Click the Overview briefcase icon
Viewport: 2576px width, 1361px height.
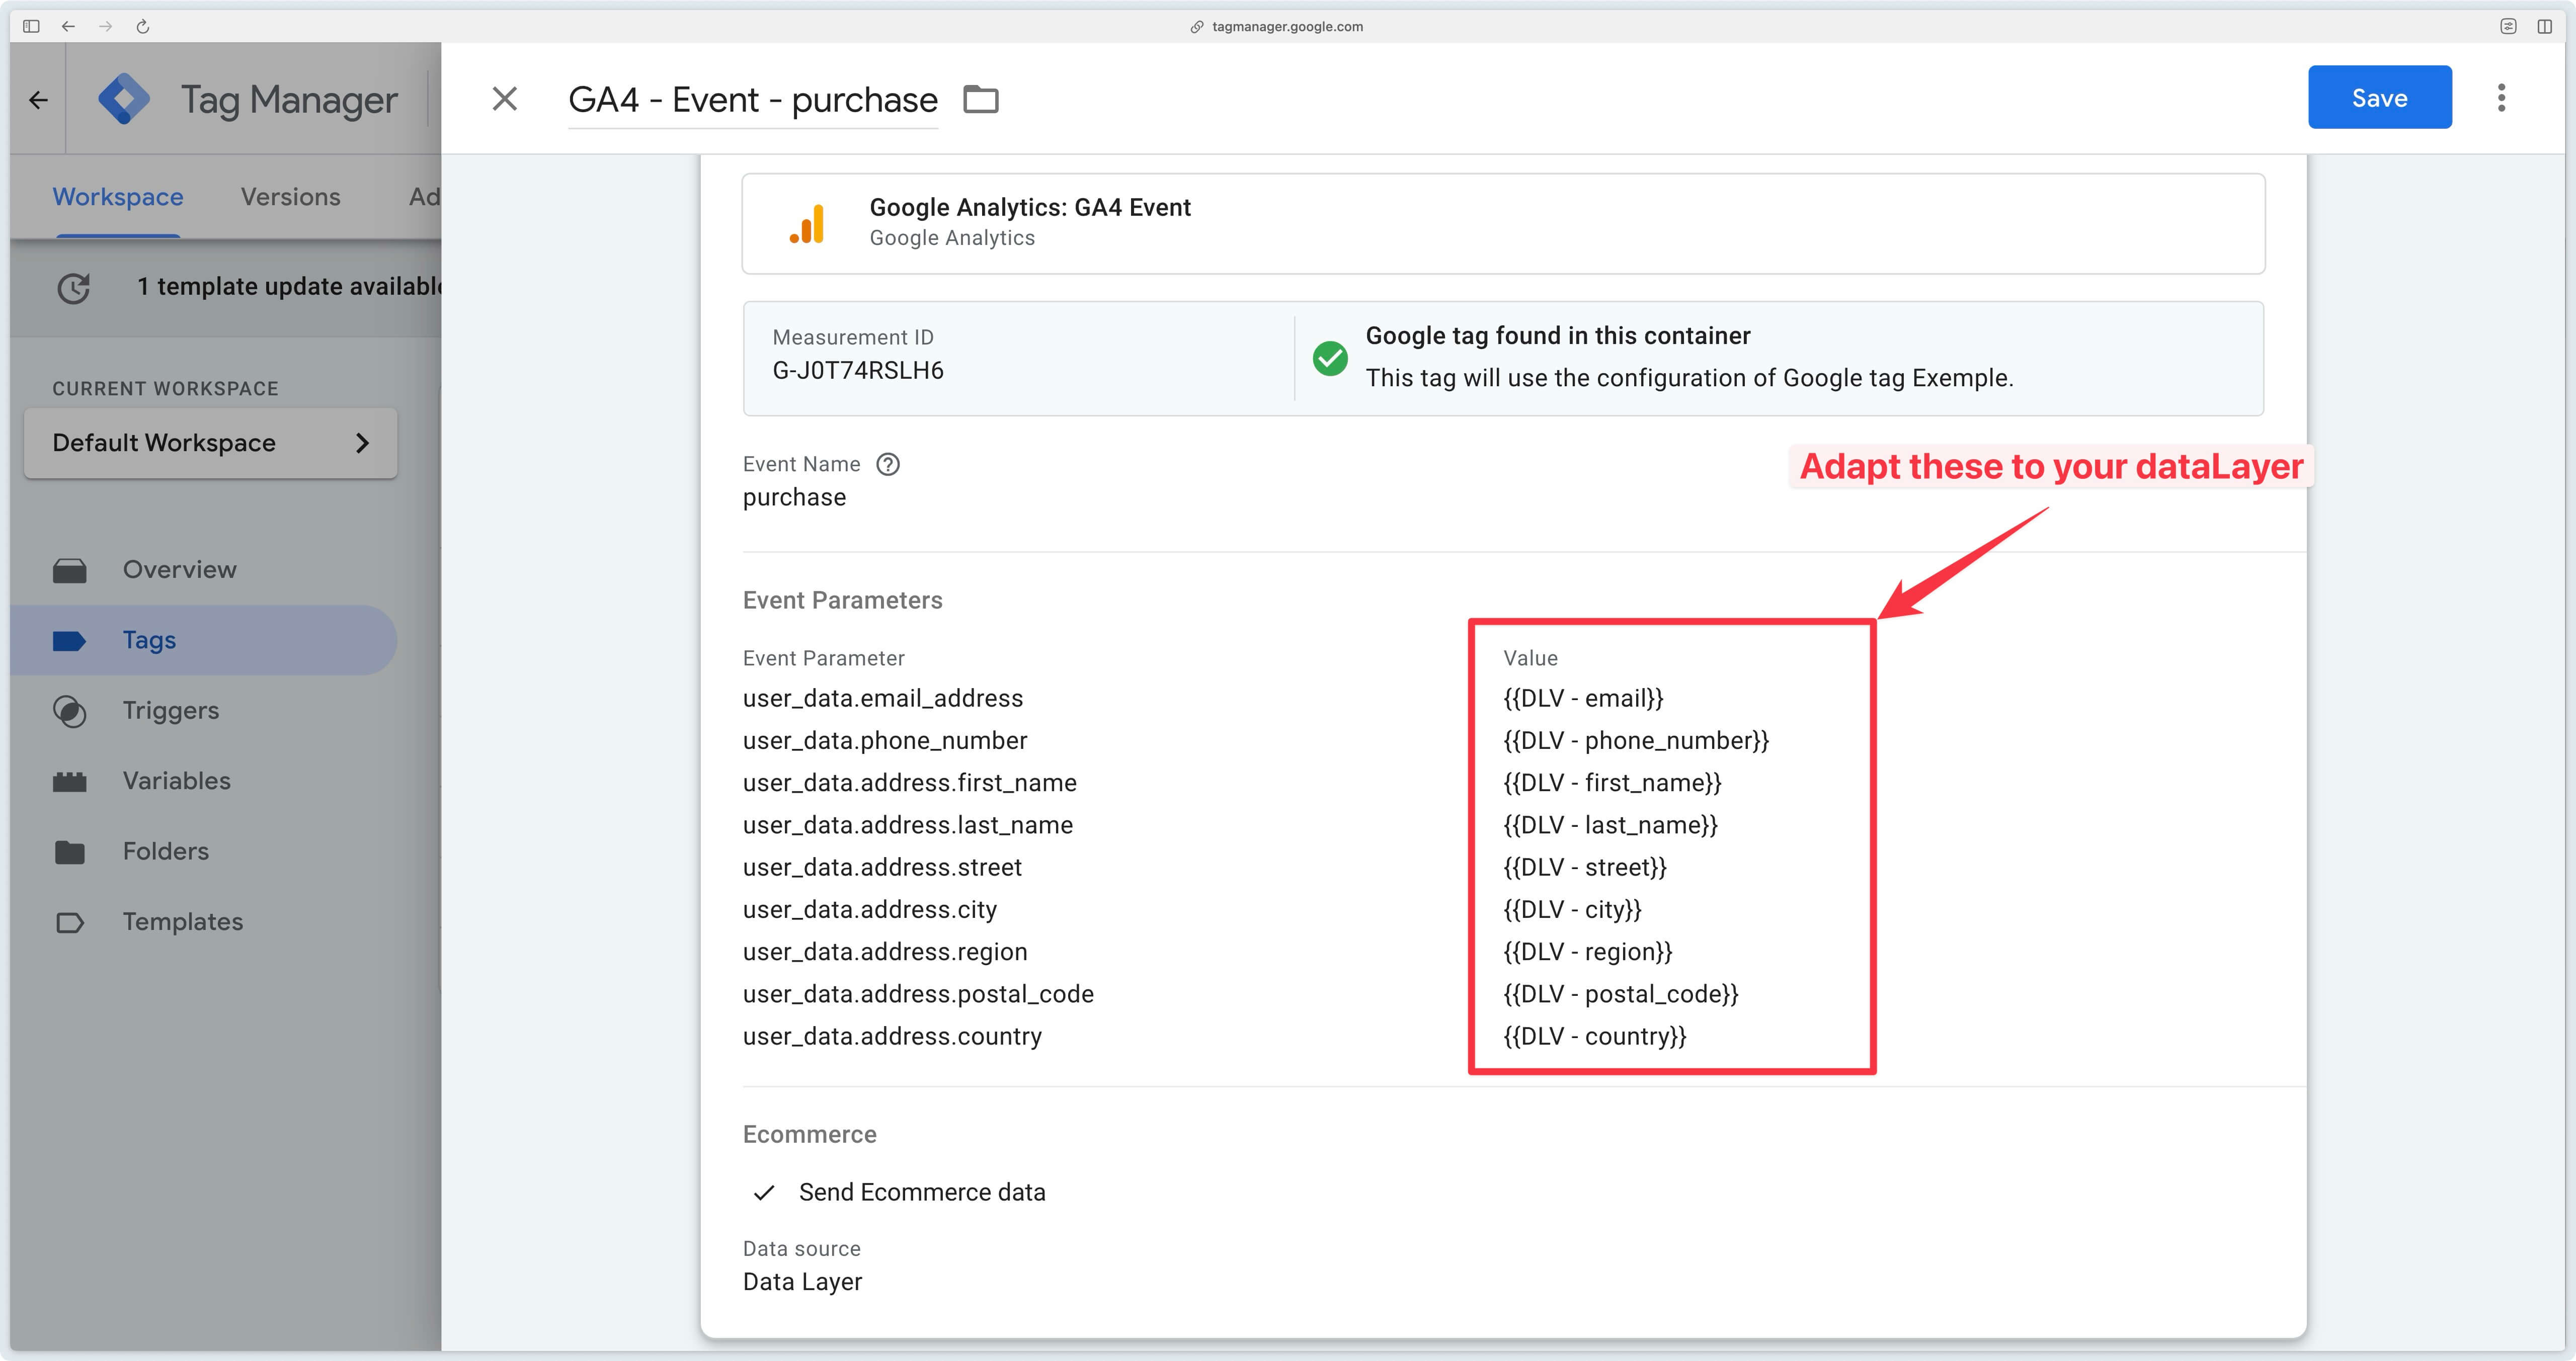[69, 570]
